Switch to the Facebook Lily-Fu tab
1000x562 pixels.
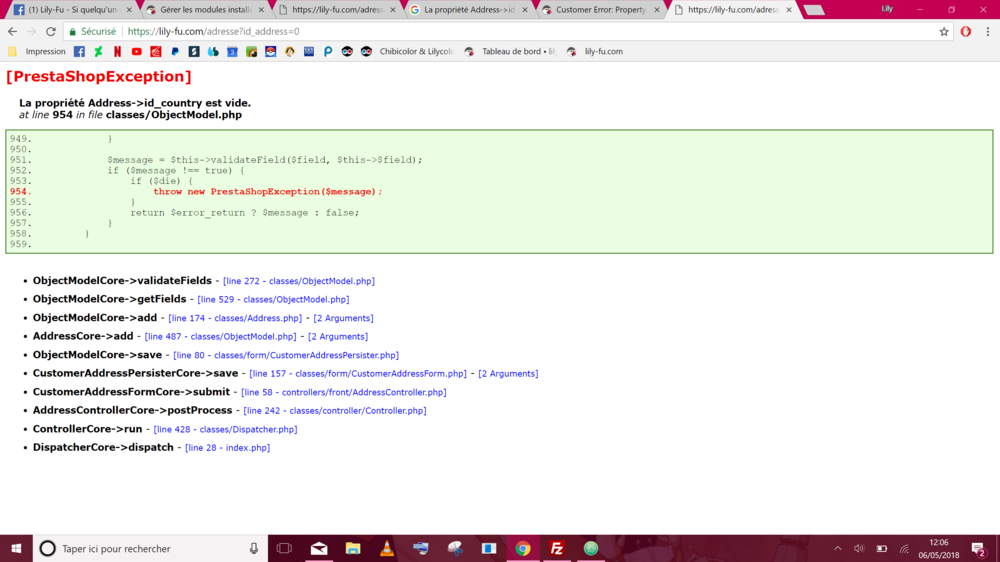(x=73, y=10)
